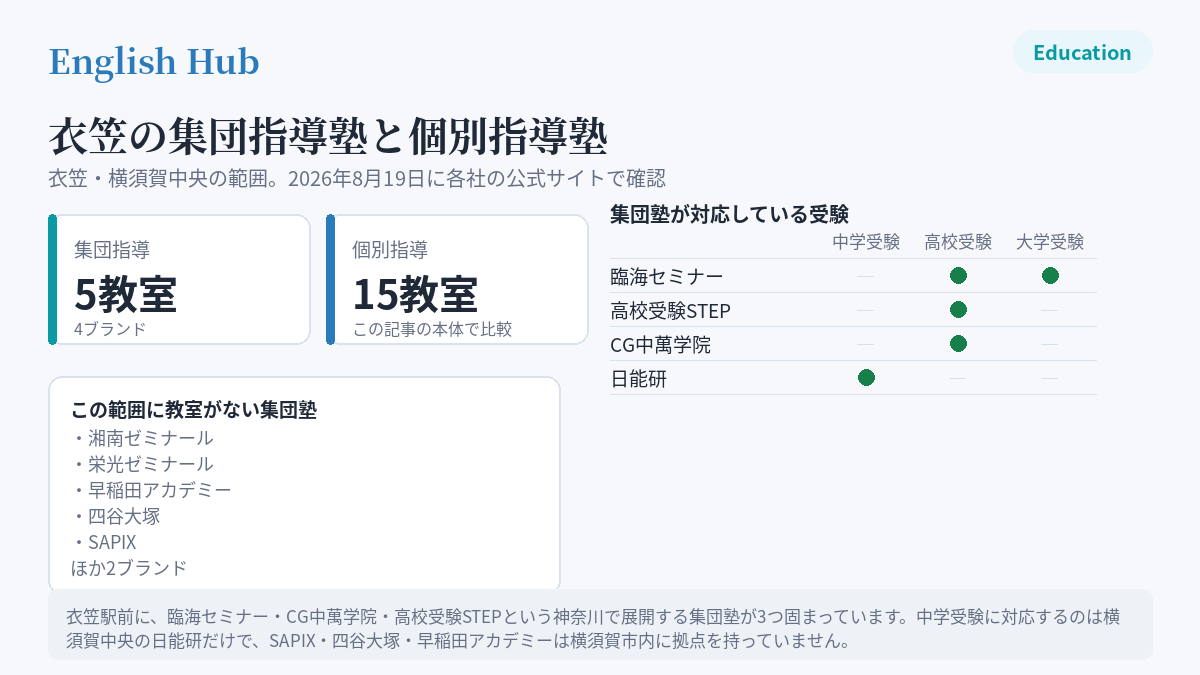Open the 個別指導 15教室 card
Screen dimensions: 1200x675
click(457, 280)
